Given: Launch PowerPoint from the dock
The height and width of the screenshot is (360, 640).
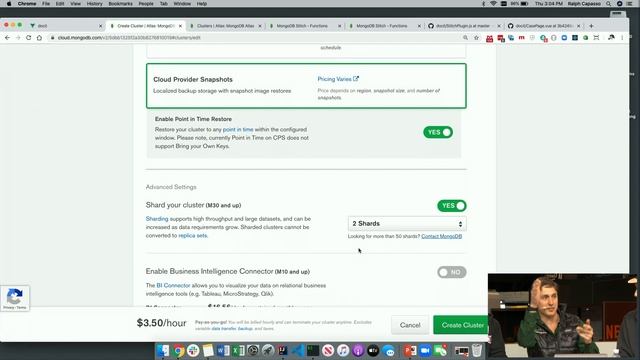Looking at the screenshot, I should click(x=410, y=351).
